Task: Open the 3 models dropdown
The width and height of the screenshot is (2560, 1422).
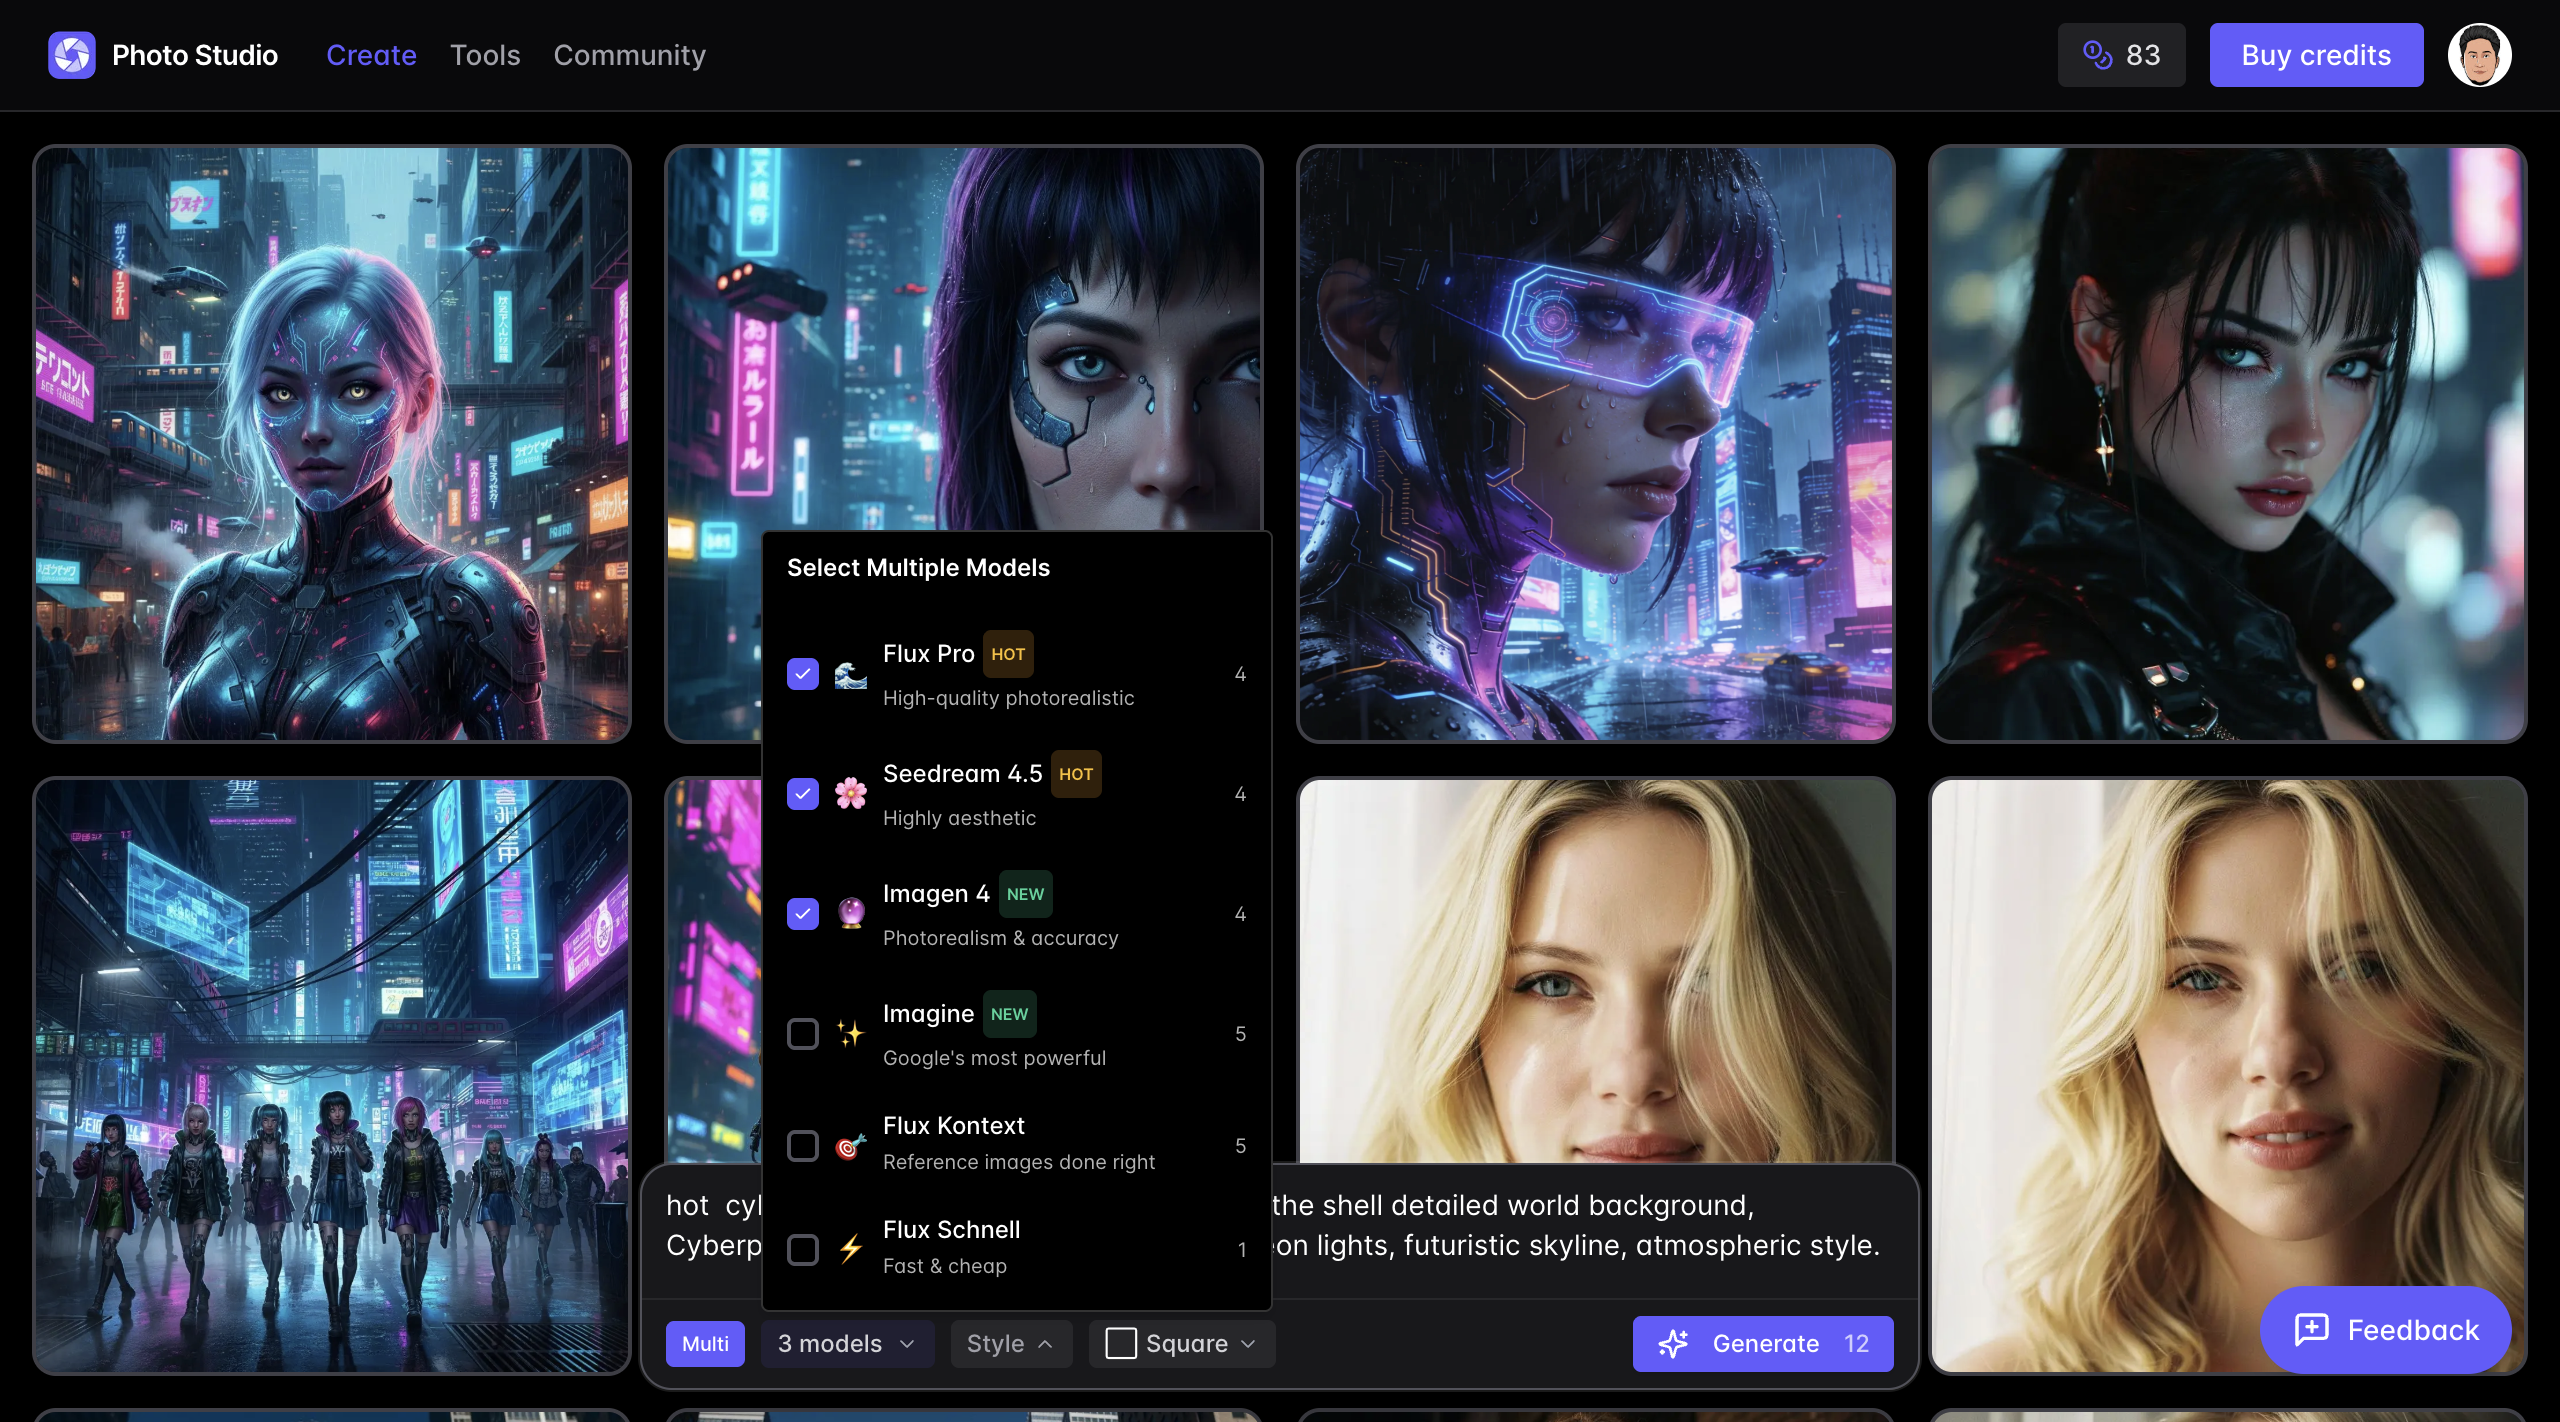Action: 847,1343
